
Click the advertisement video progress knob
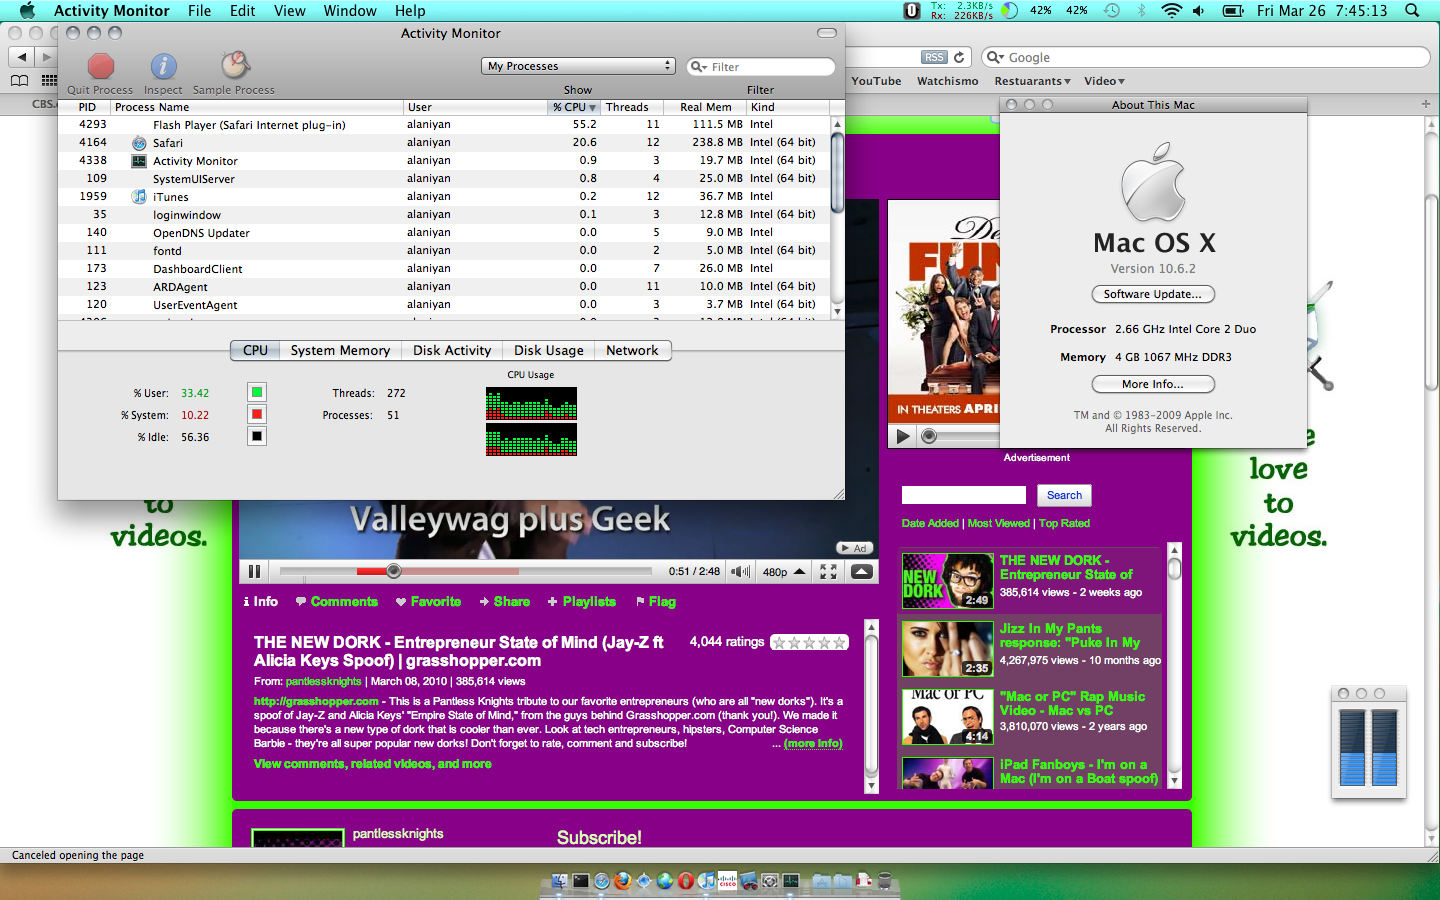929,436
